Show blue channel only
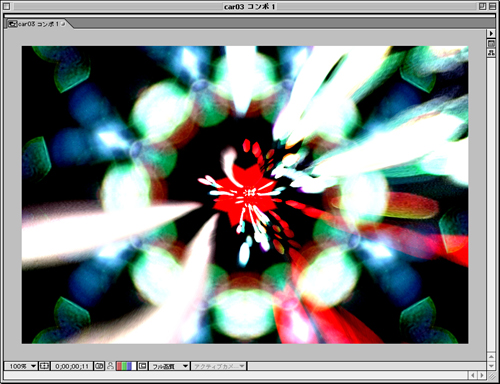 click(129, 366)
